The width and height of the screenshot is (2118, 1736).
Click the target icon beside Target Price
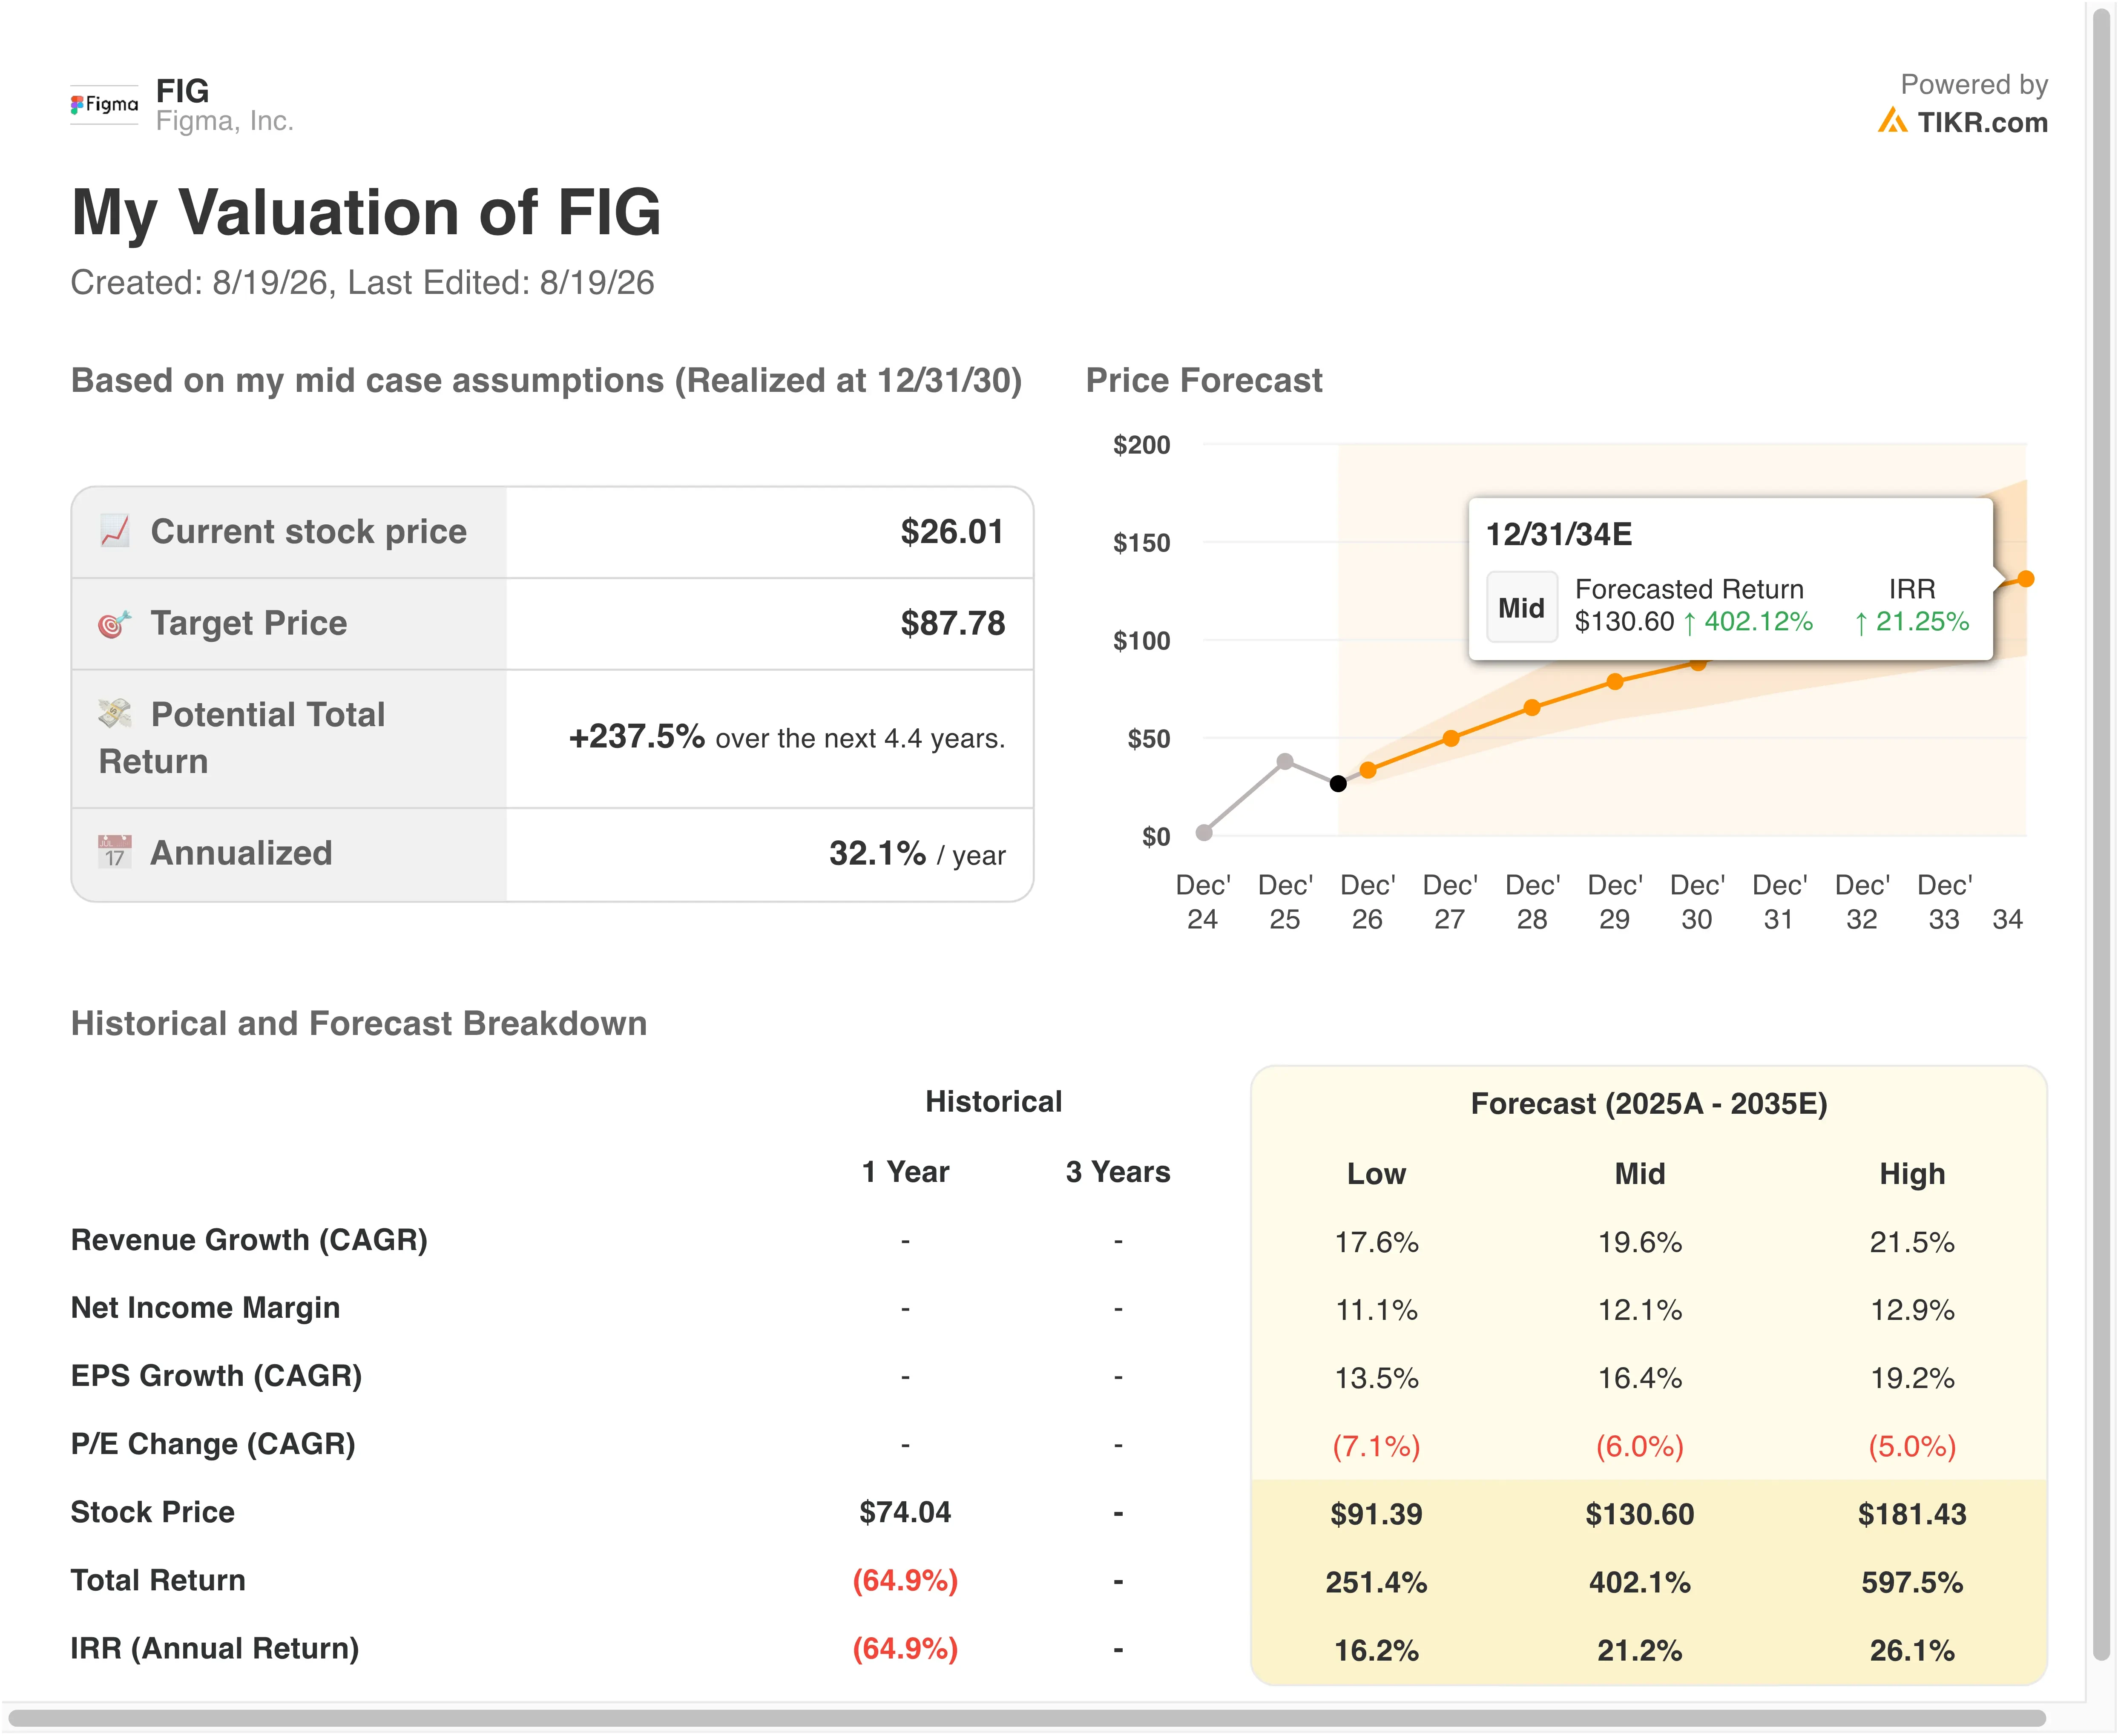point(115,624)
